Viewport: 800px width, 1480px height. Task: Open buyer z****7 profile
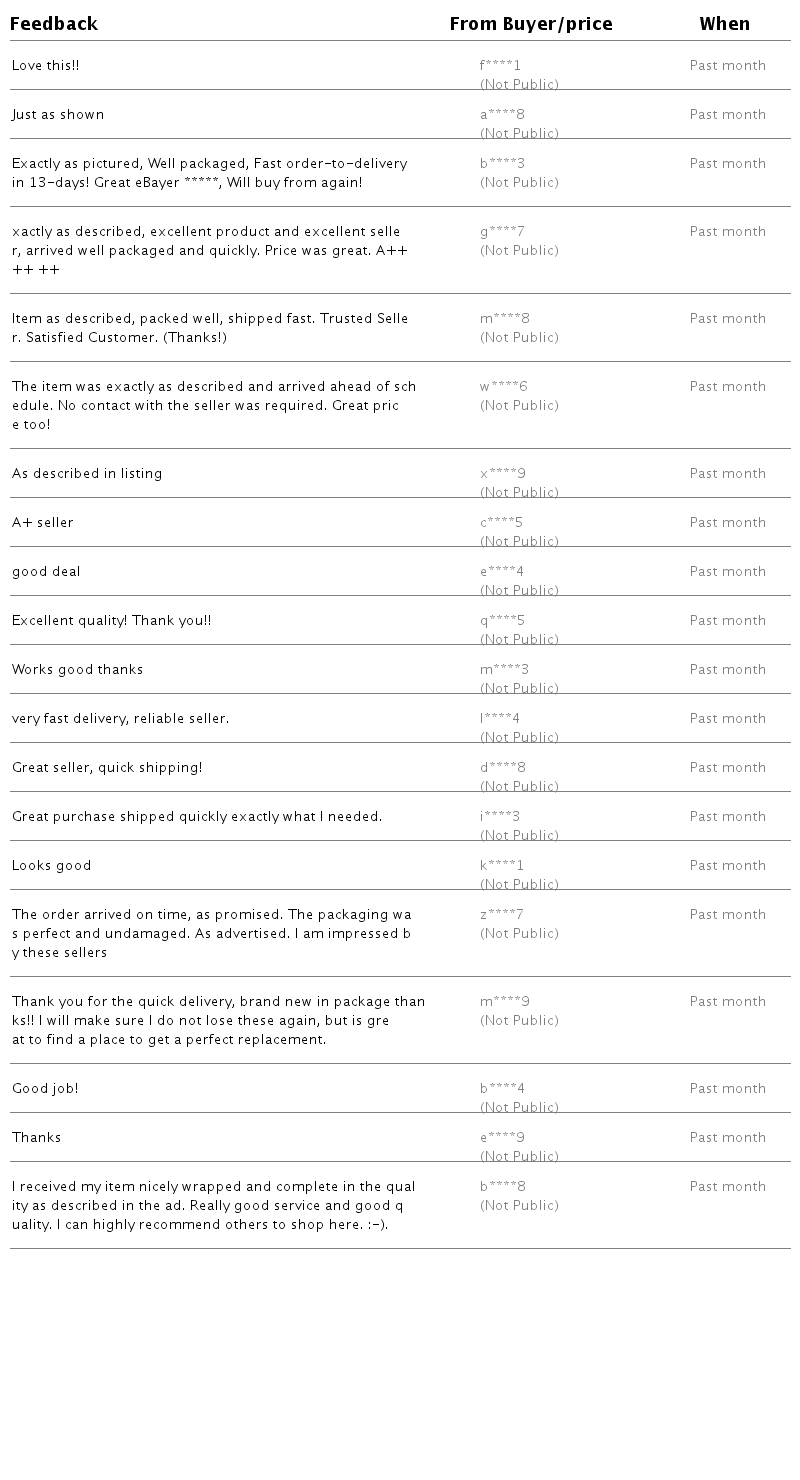click(x=502, y=915)
